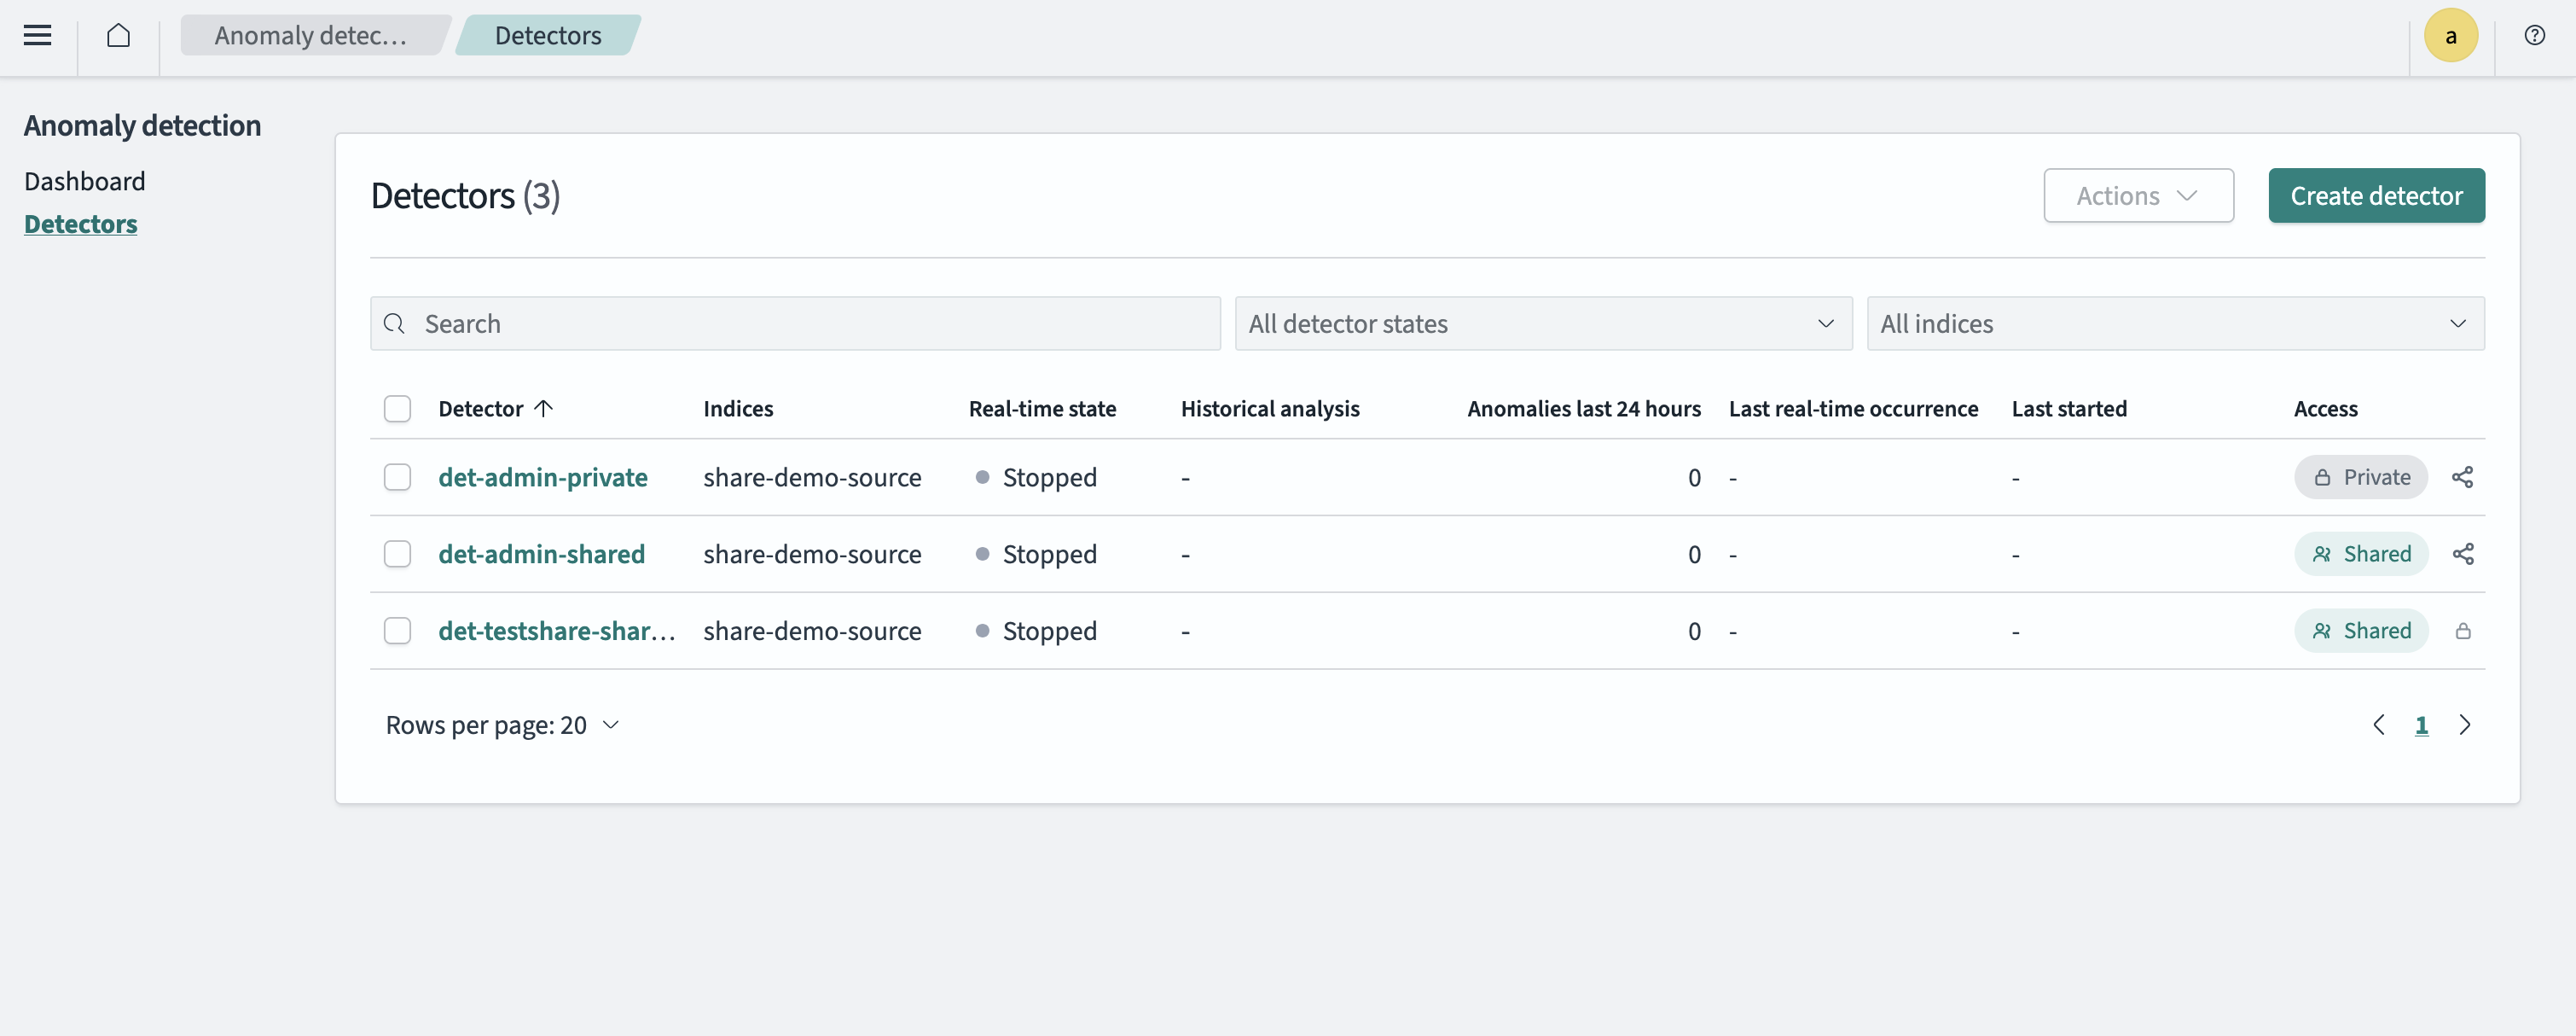Open the user avatar 'a' menu
This screenshot has width=2576, height=1036.
coord(2450,36)
